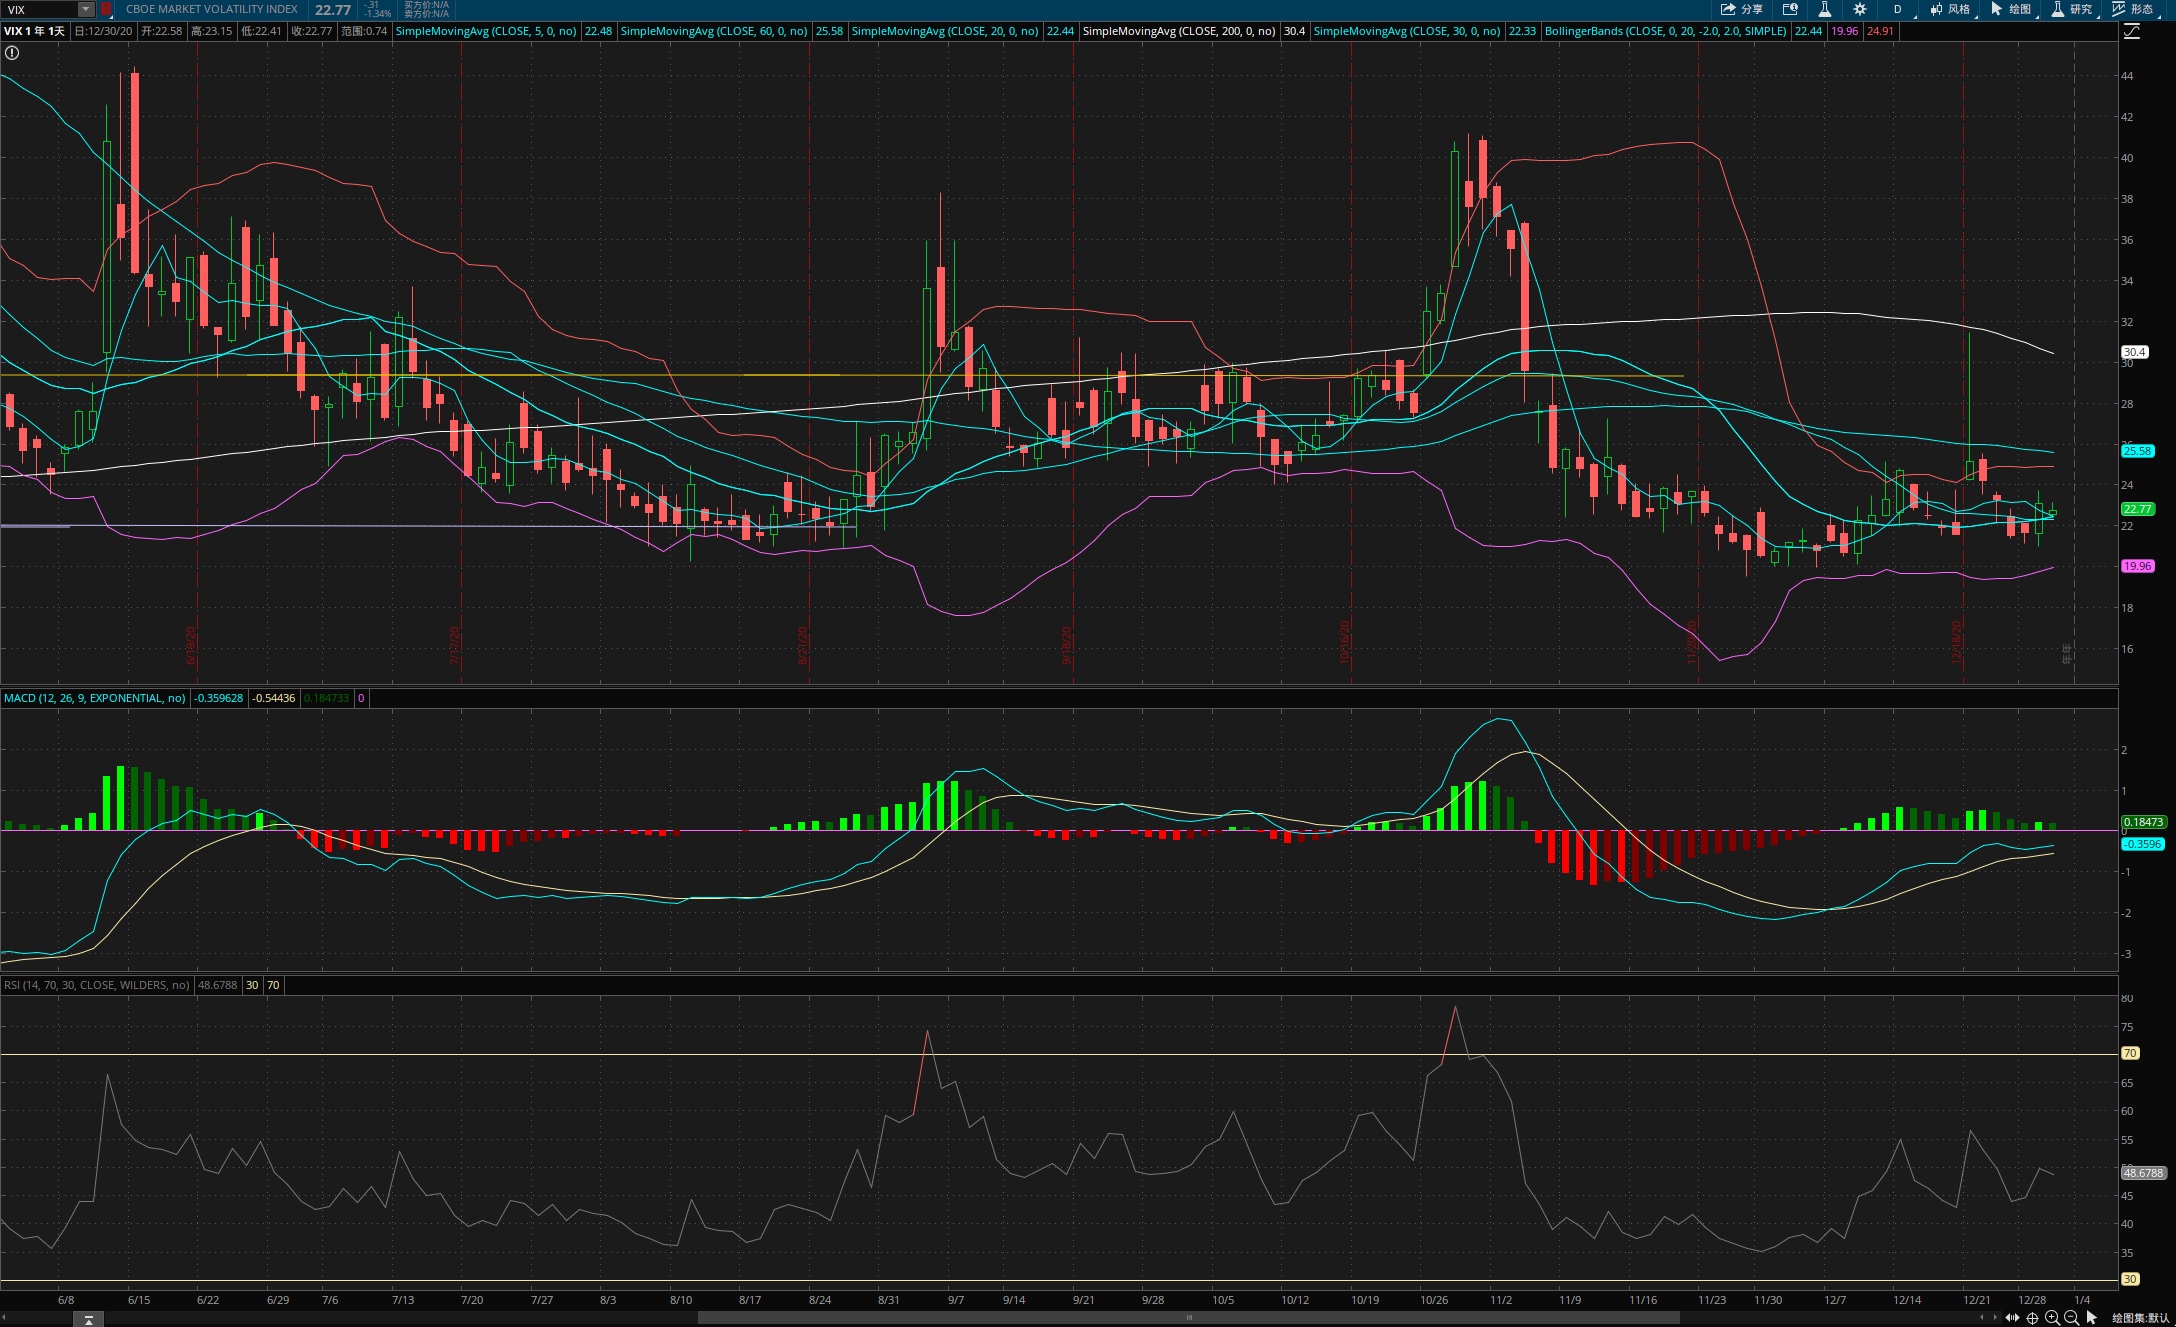Click the CBOE MARKET VOLATILITY INDEX title
Viewport: 2176px width, 1327px height.
coord(212,9)
